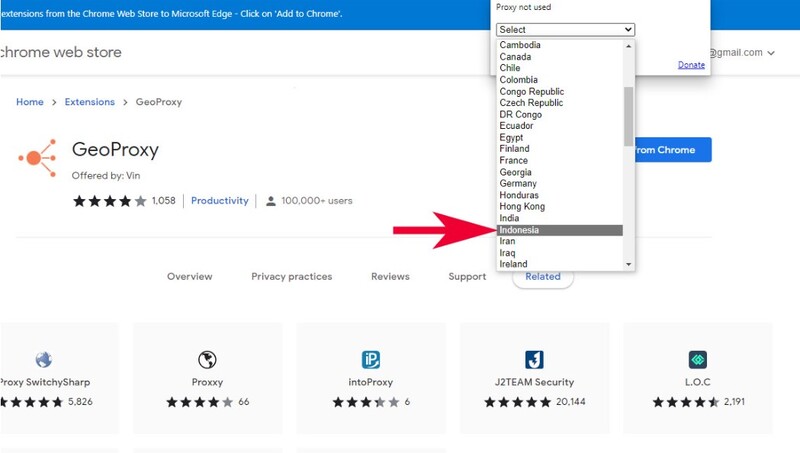Image resolution: width=800 pixels, height=453 pixels.
Task: Click the Edge extensions notice banner text
Action: 171,14
